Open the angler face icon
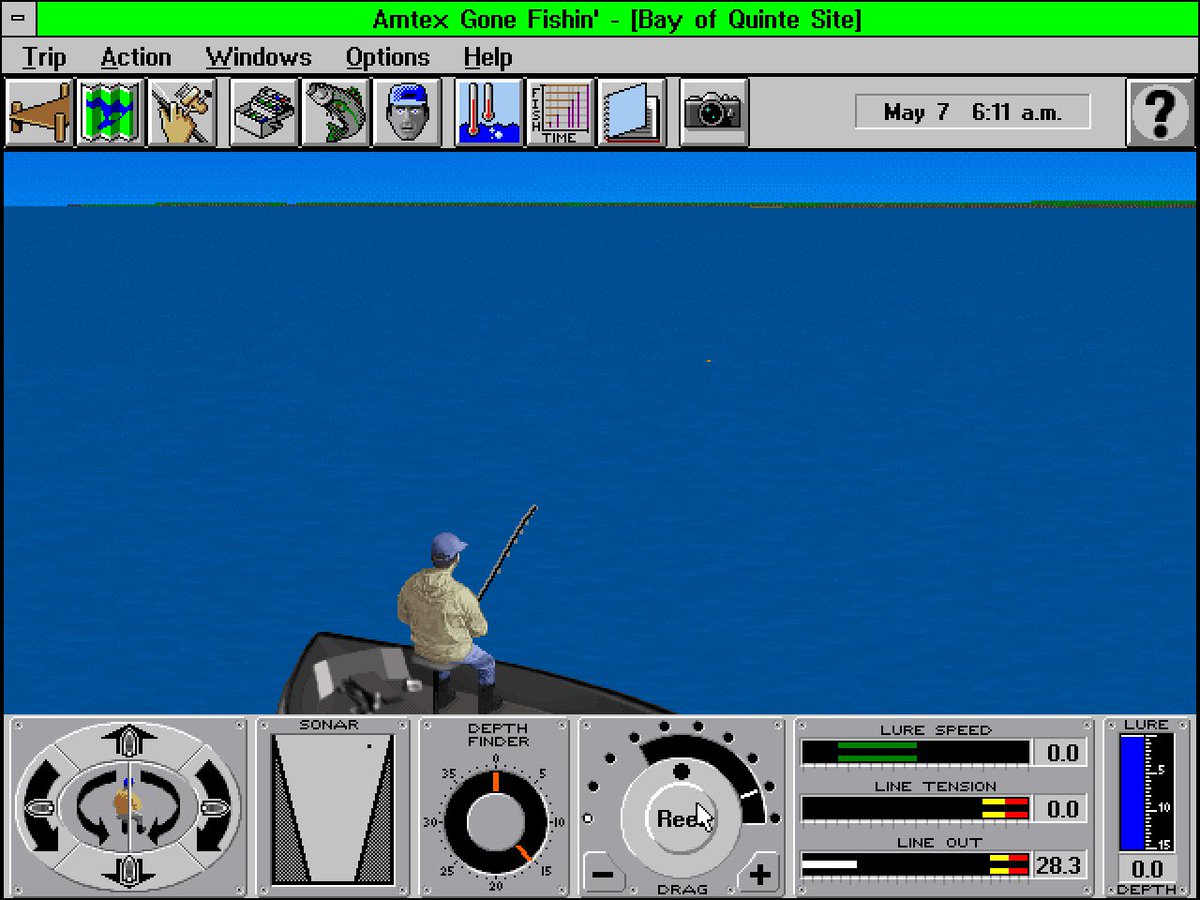 click(x=407, y=113)
